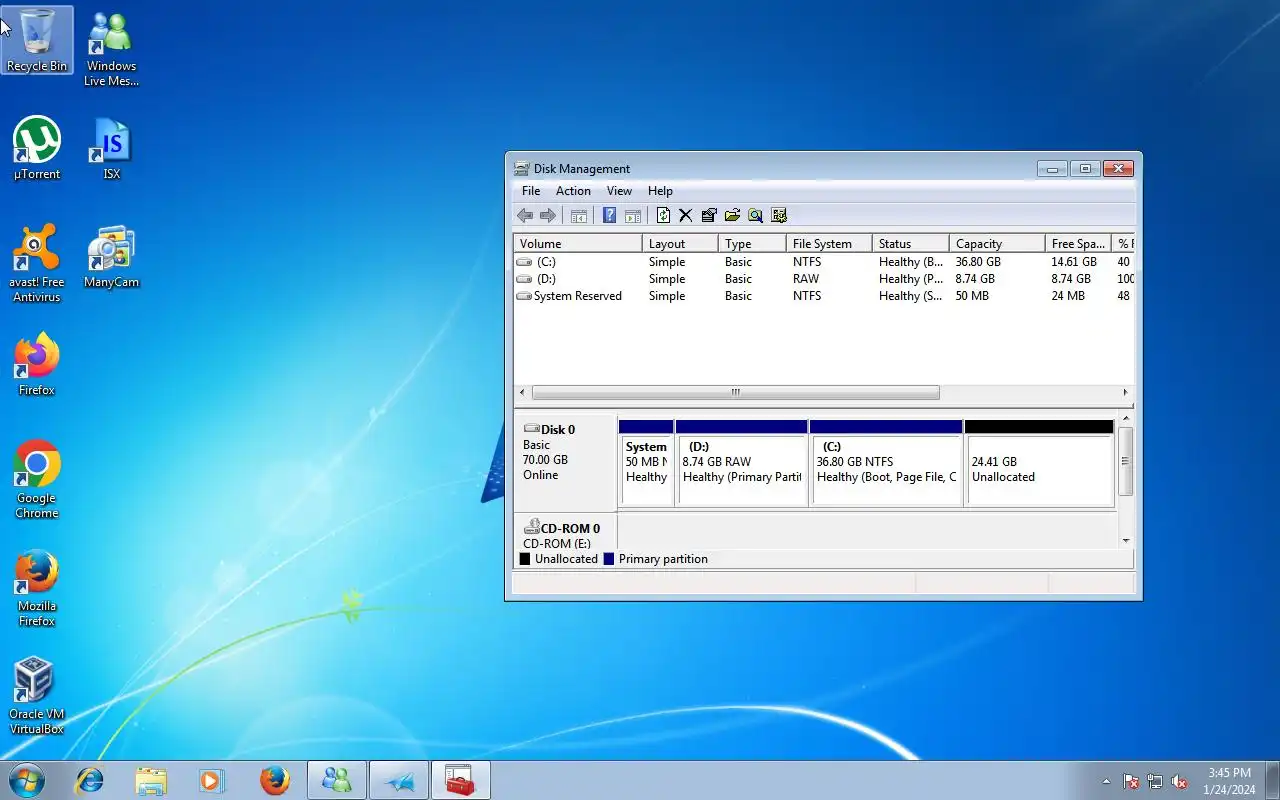This screenshot has width=1280, height=800.
Task: Open the File menu
Action: [x=531, y=191]
